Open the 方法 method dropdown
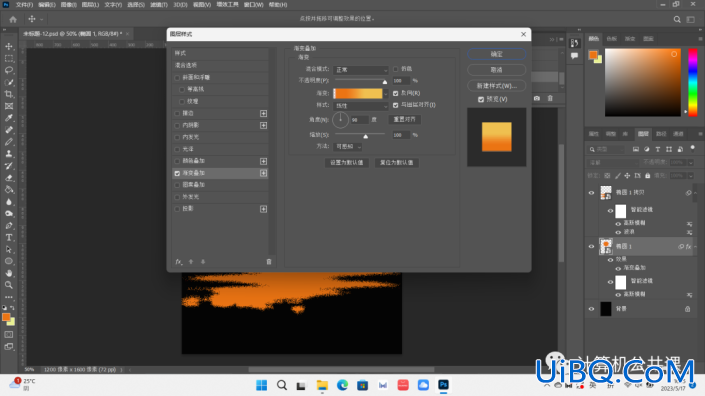The height and width of the screenshot is (396, 705). [348, 147]
